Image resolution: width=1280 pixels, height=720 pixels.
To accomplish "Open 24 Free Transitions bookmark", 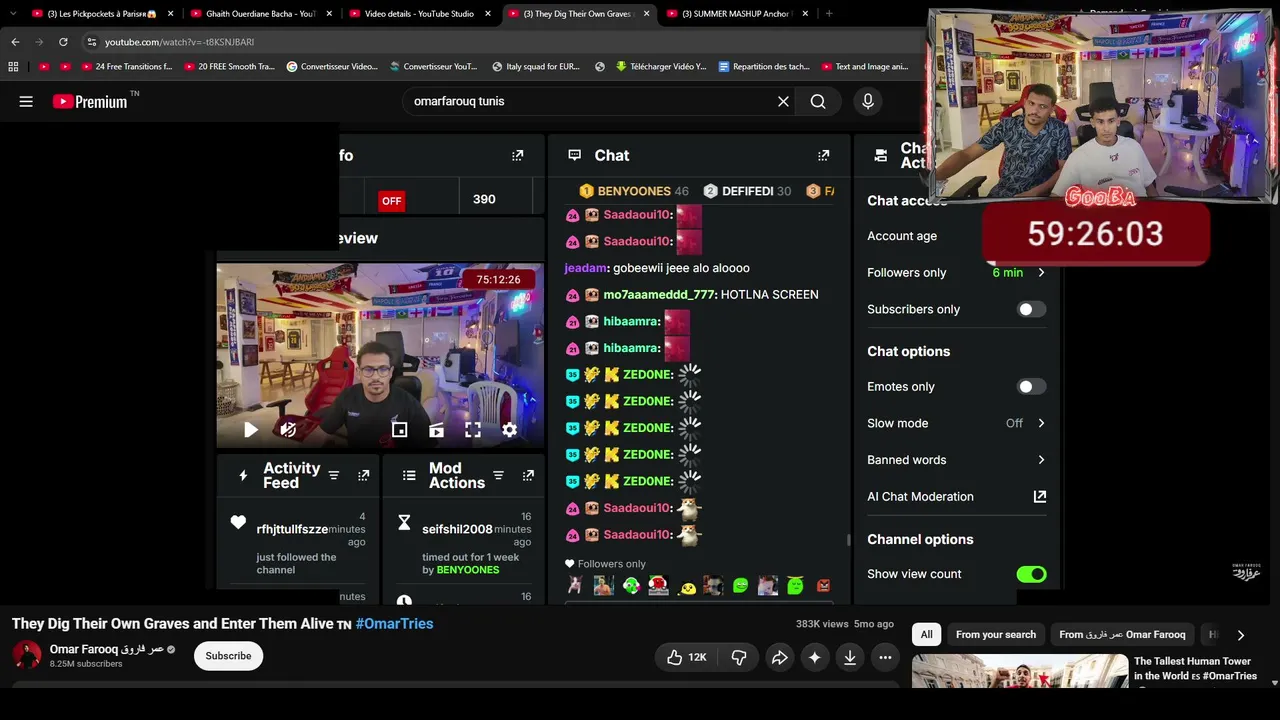I will pyautogui.click(x=126, y=67).
